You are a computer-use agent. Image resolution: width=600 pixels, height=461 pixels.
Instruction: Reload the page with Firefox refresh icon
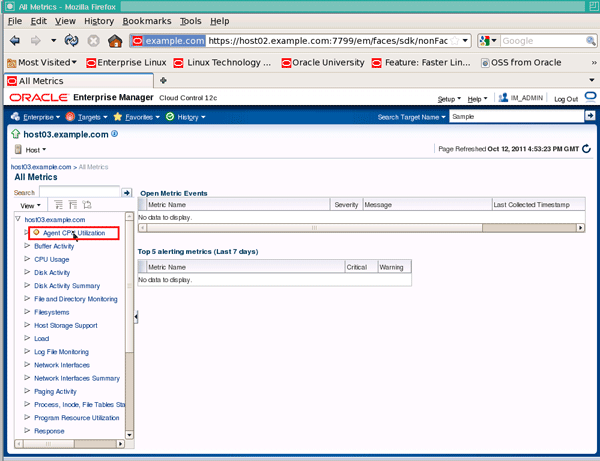(x=72, y=40)
